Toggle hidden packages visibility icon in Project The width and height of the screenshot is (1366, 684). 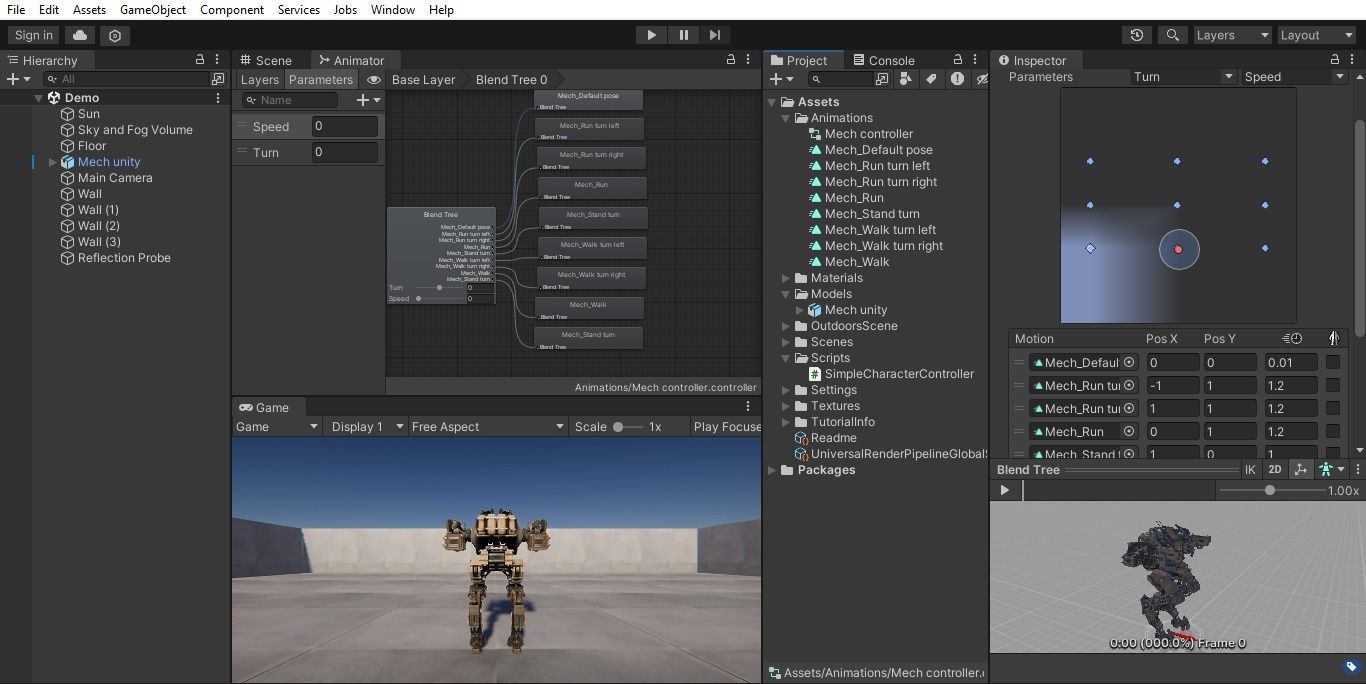tap(981, 79)
